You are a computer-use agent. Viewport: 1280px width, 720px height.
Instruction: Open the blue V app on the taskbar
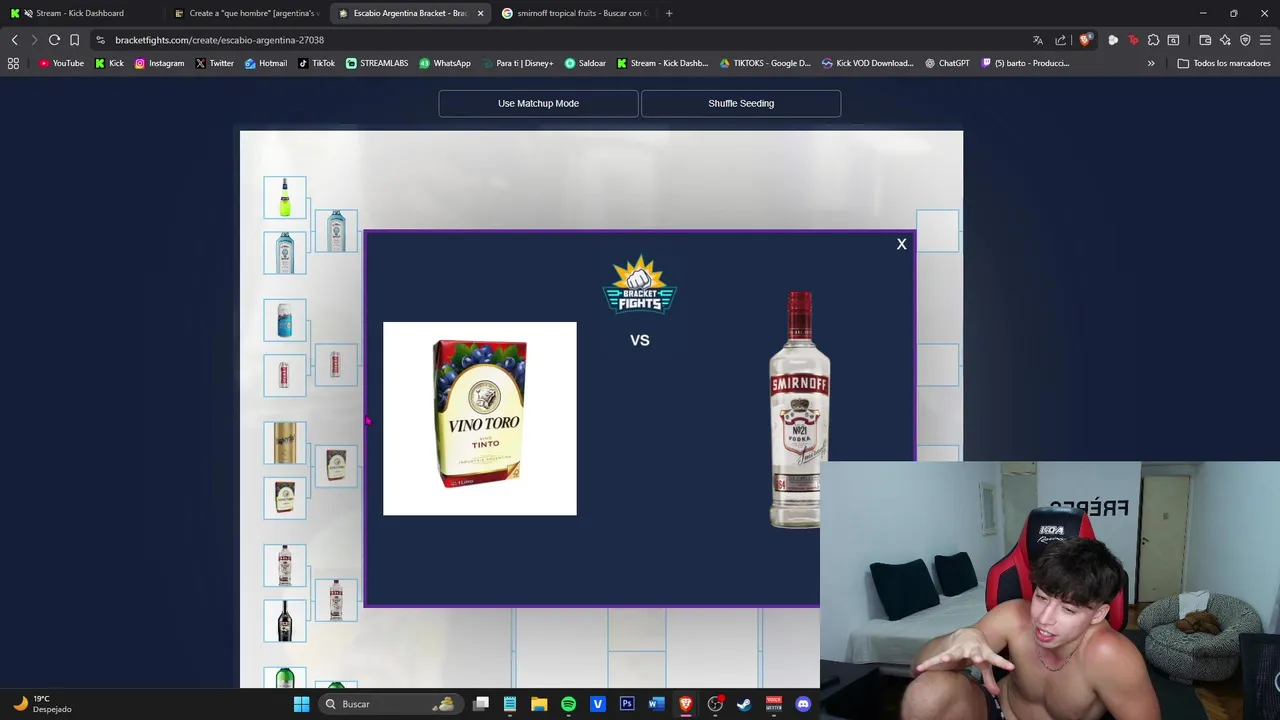[x=598, y=704]
